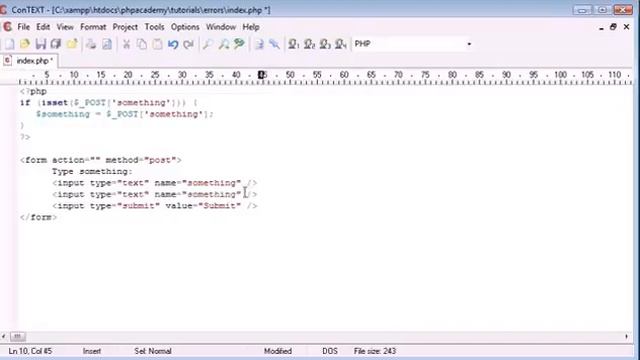This screenshot has width=640, height=360.
Task: Run user command 1
Action: click(293, 44)
